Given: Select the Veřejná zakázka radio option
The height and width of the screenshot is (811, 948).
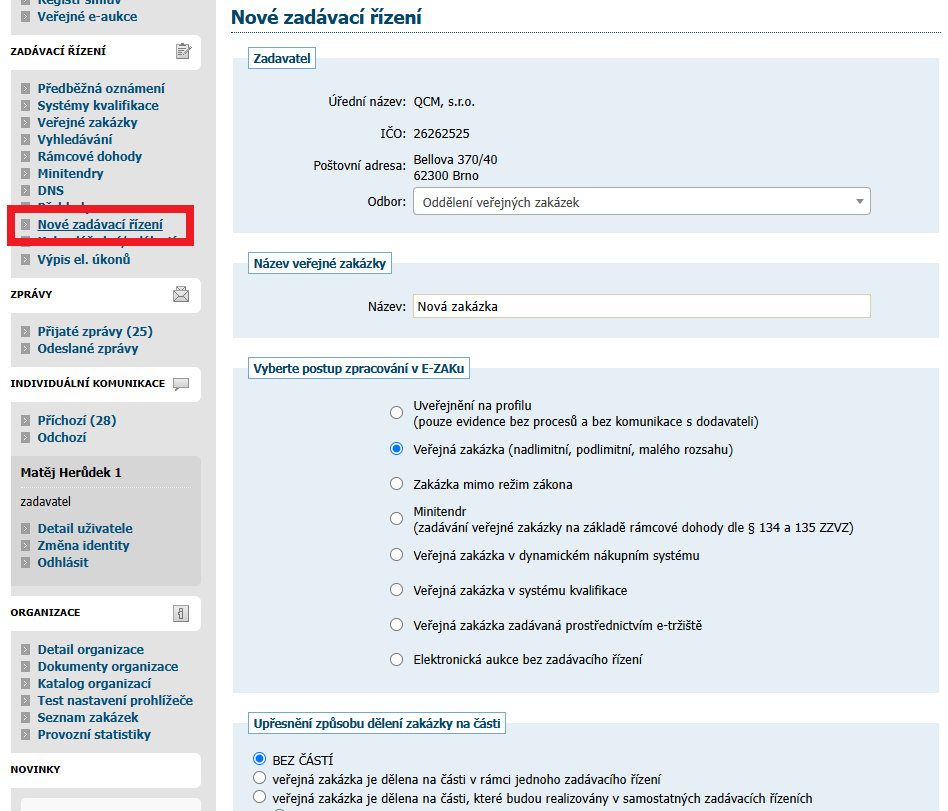Looking at the screenshot, I should pos(397,450).
